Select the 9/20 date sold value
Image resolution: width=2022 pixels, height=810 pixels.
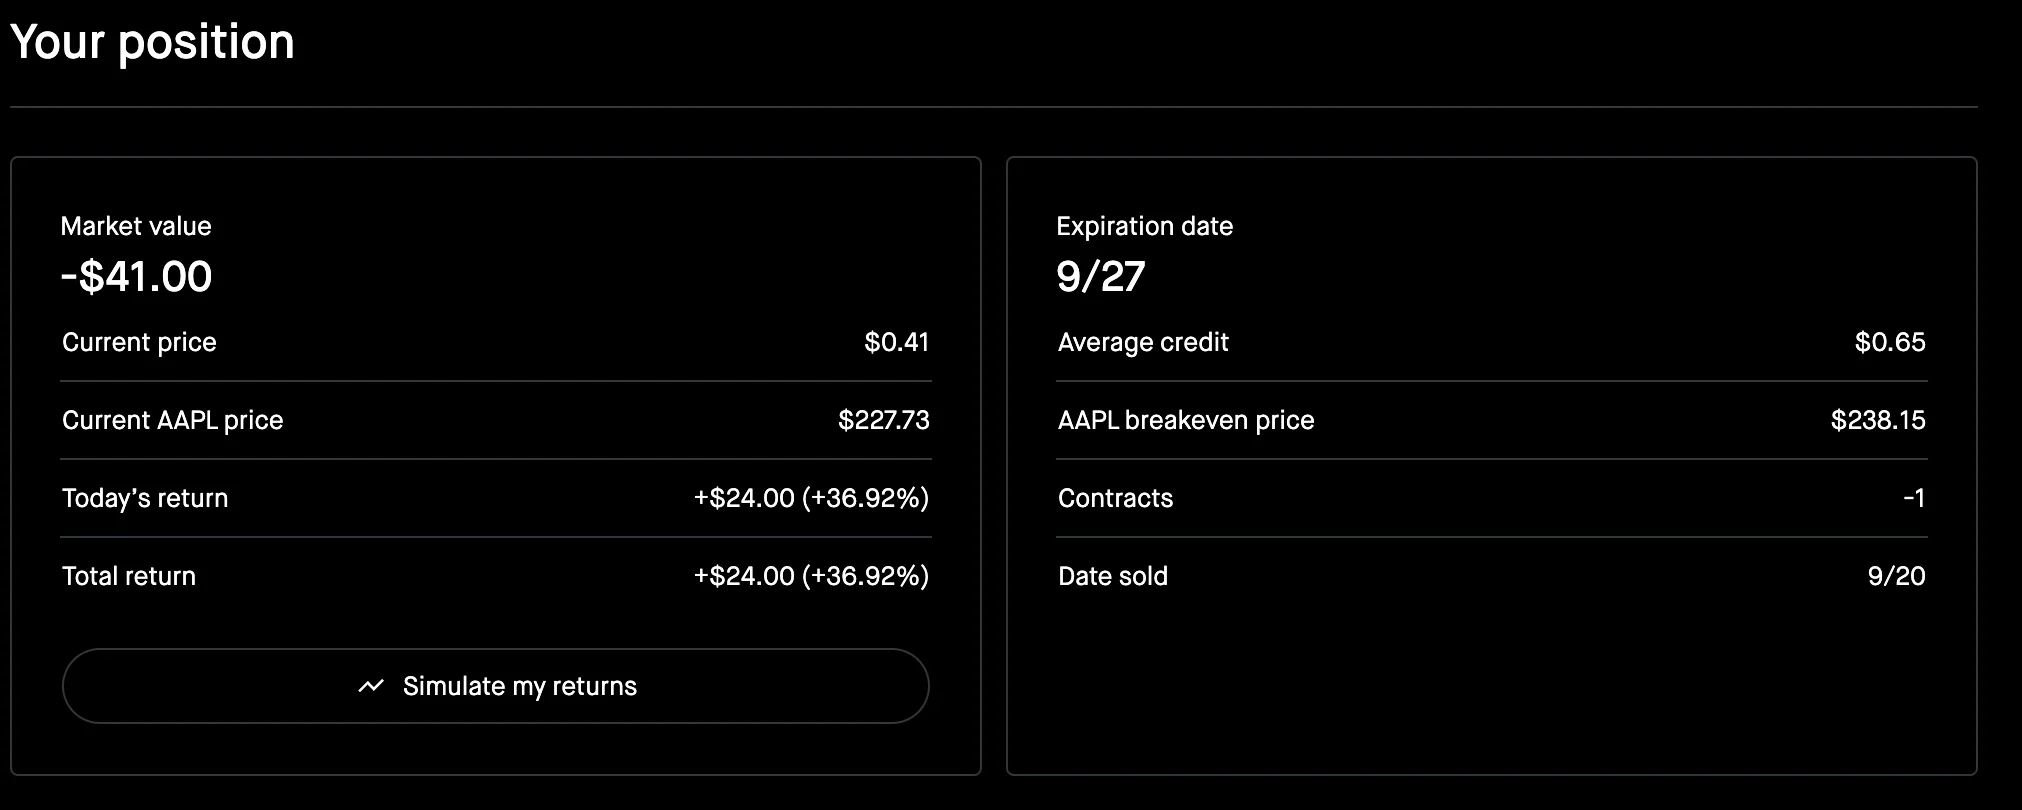pos(1896,576)
